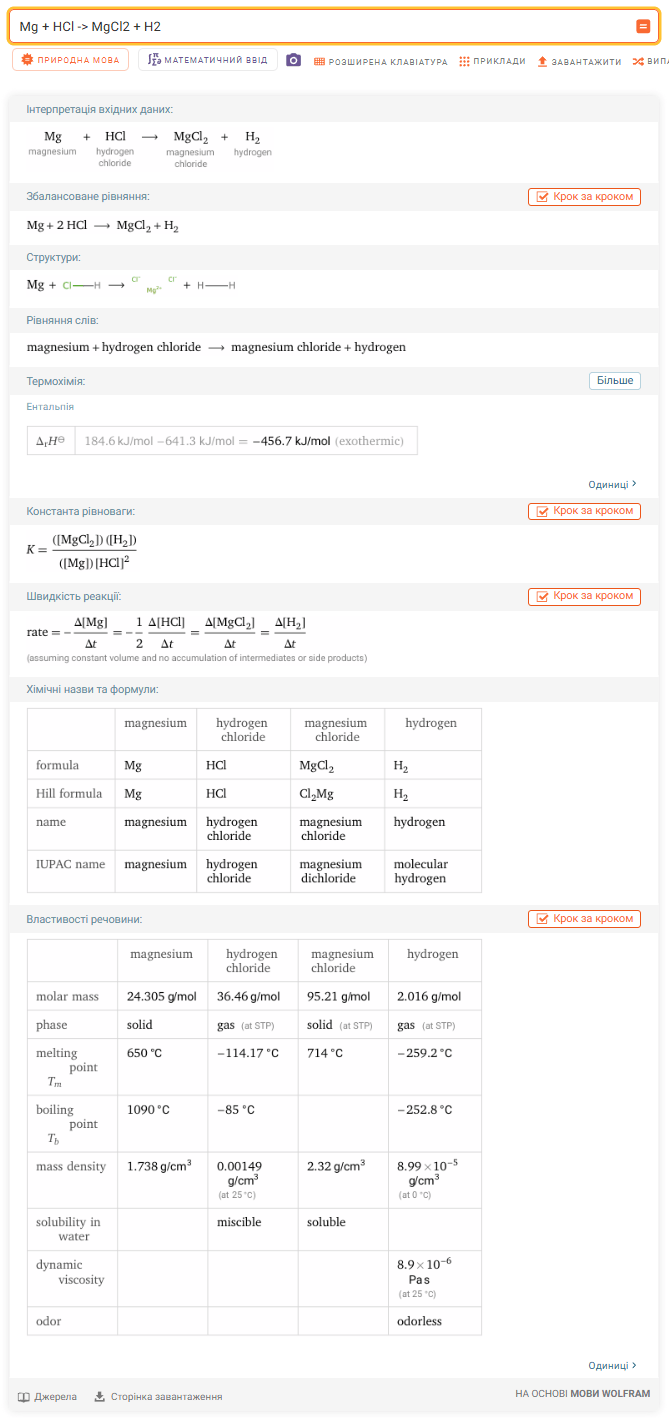Viewport: 669px width, 1418px height.
Task: Show step-by-step for equilibrium constant
Action: [x=584, y=511]
